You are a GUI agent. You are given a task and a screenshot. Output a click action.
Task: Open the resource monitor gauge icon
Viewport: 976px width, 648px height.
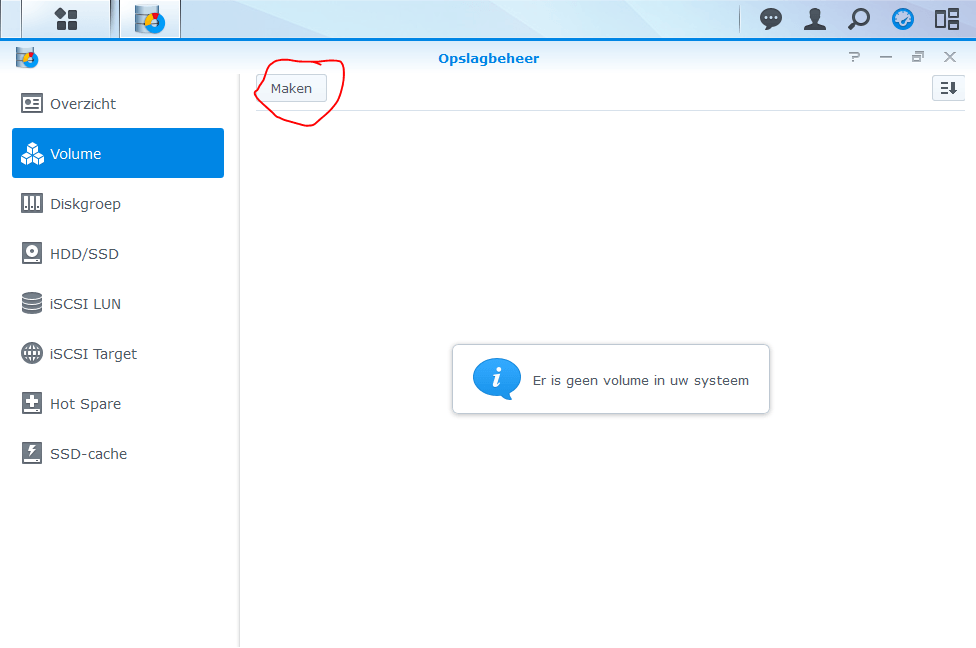903,18
